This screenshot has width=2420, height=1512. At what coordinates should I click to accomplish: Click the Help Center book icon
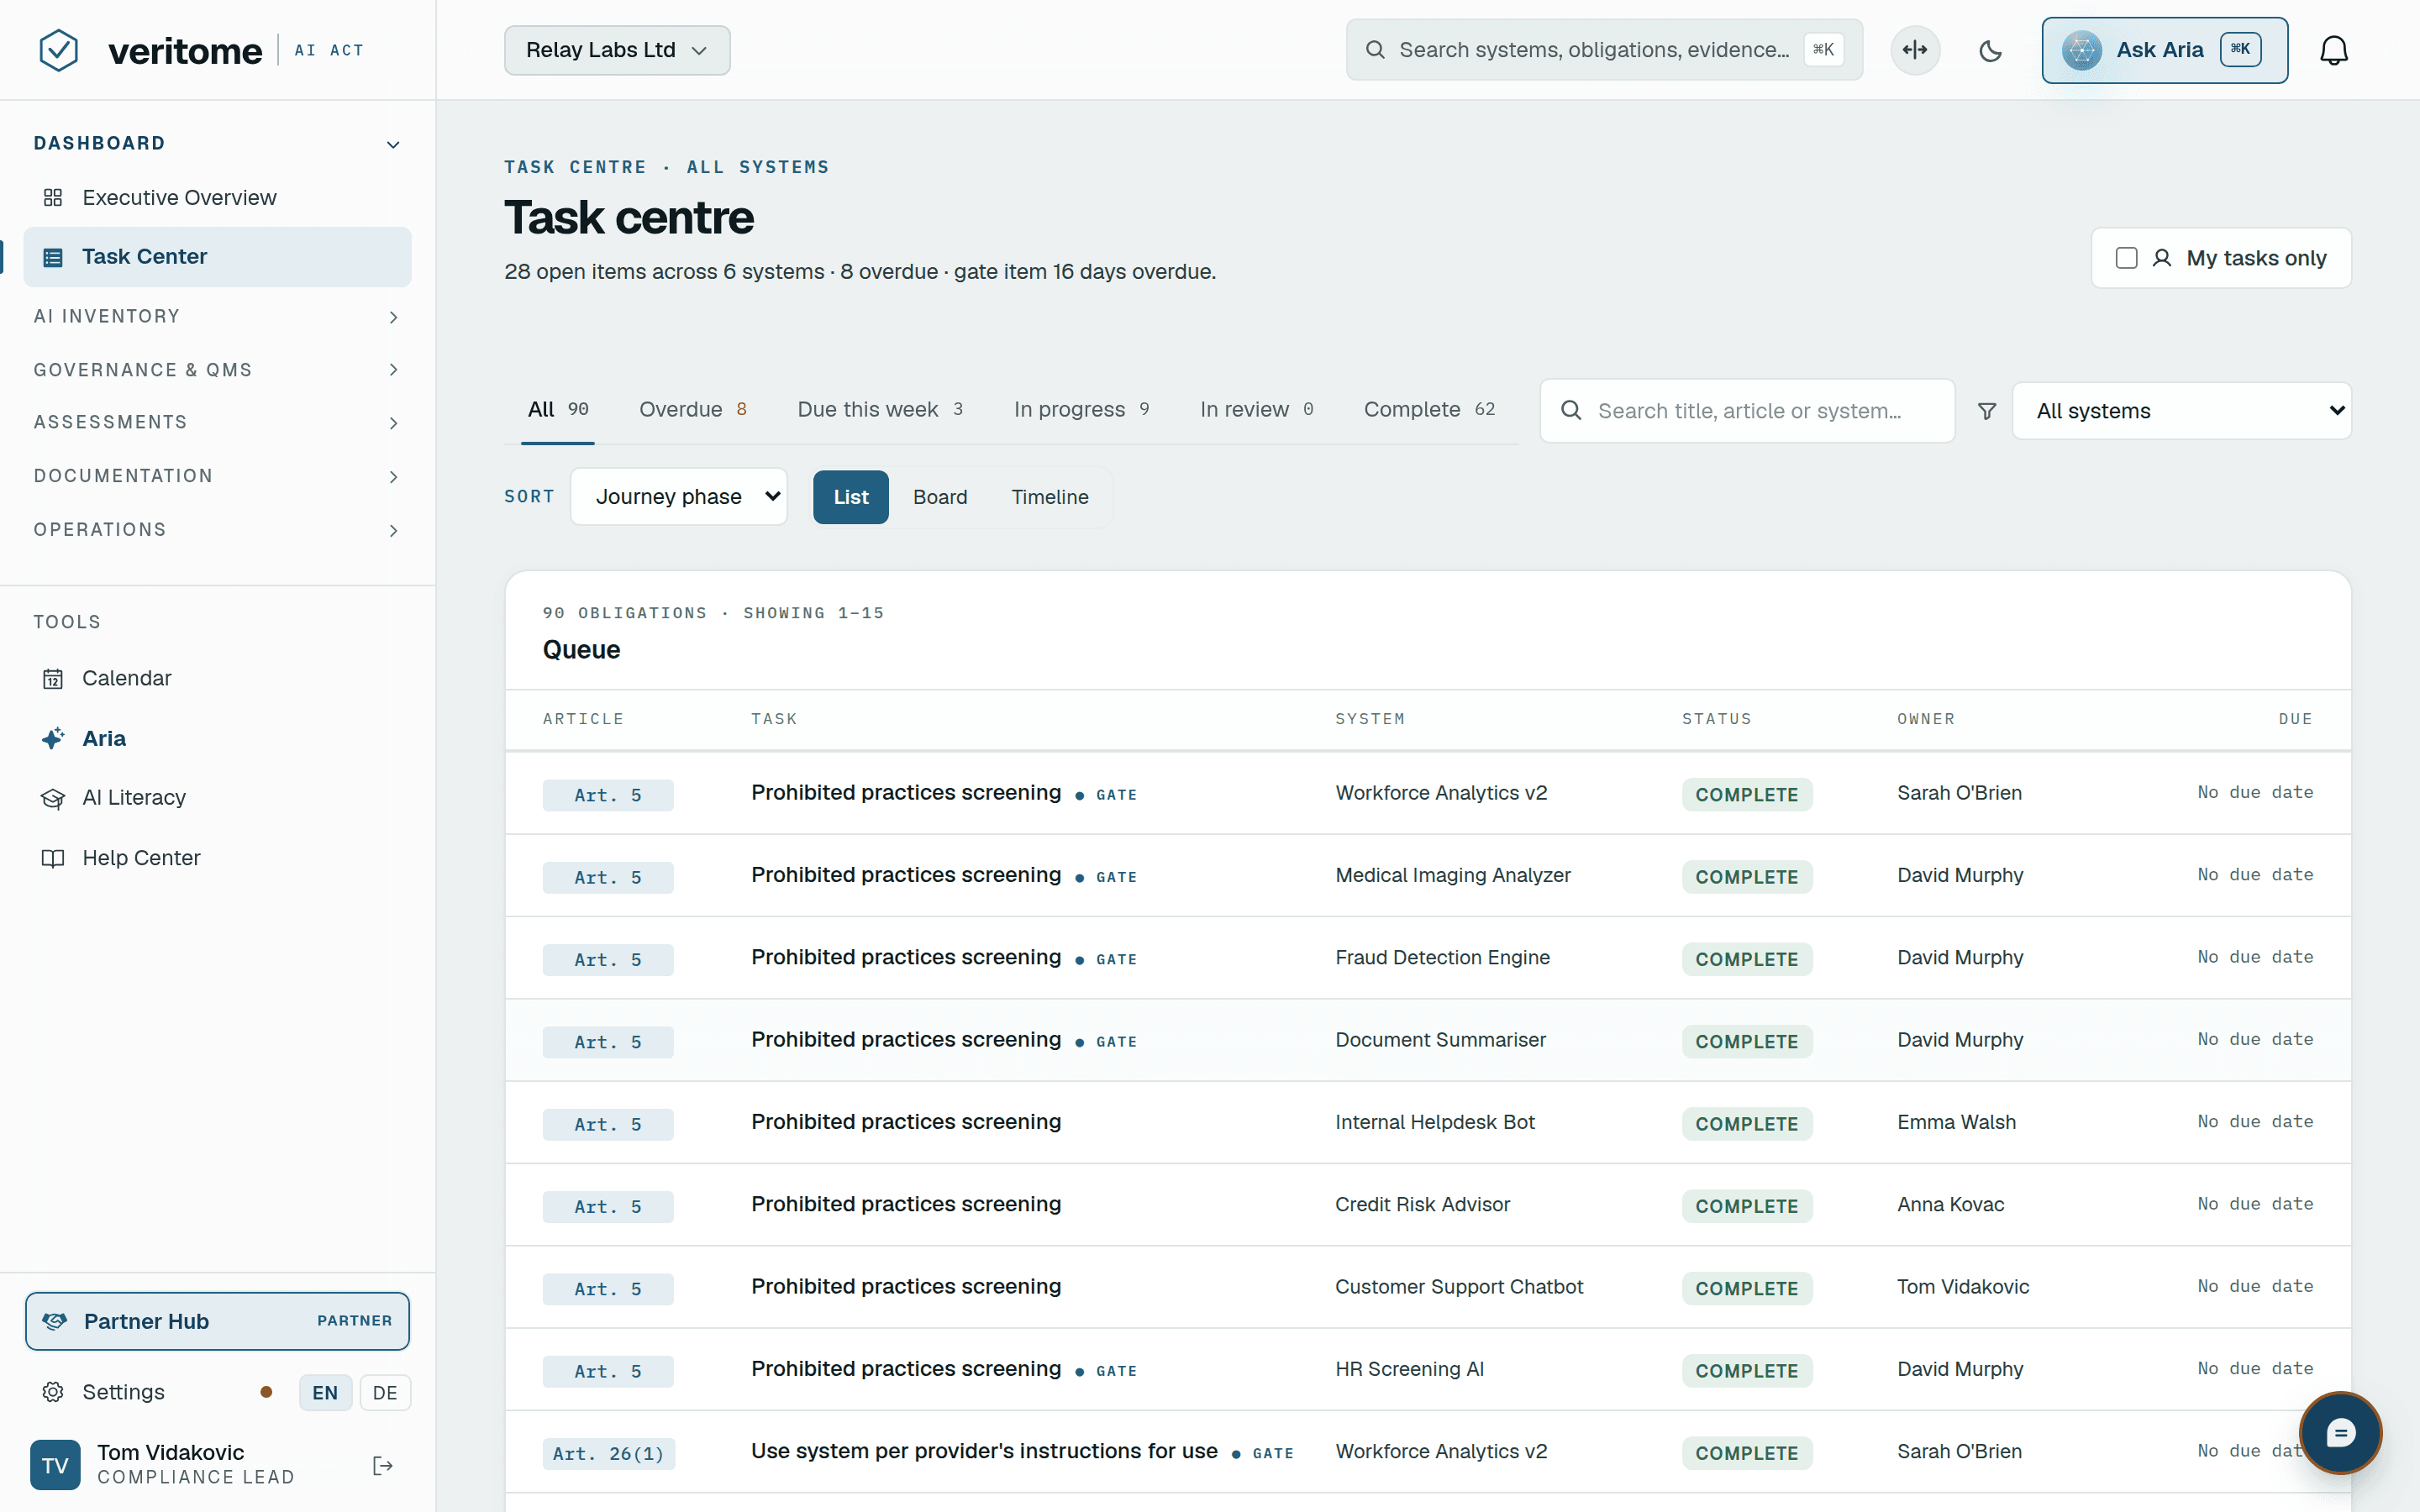pos(53,858)
